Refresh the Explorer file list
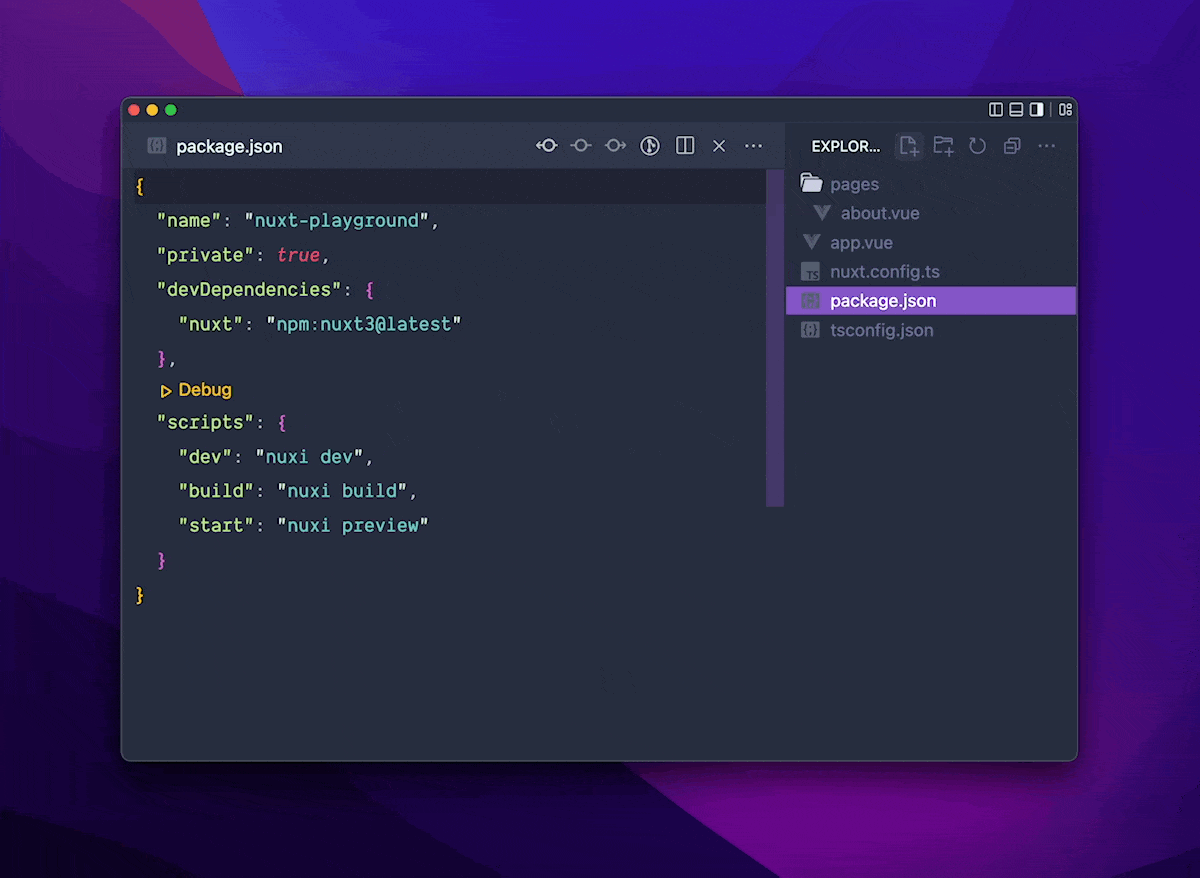The height and width of the screenshot is (878, 1200). [978, 146]
